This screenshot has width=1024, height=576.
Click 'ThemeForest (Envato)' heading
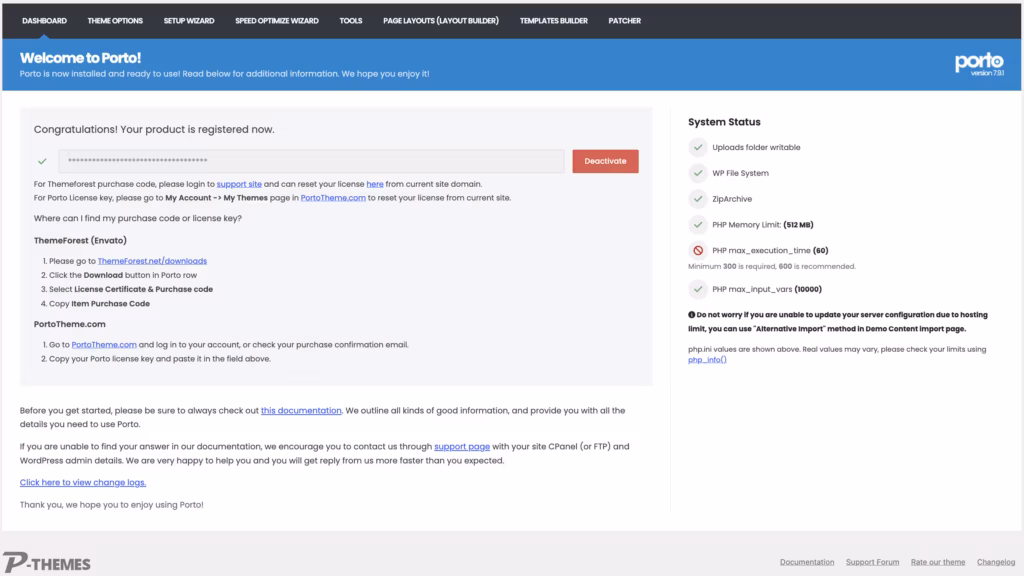point(80,241)
